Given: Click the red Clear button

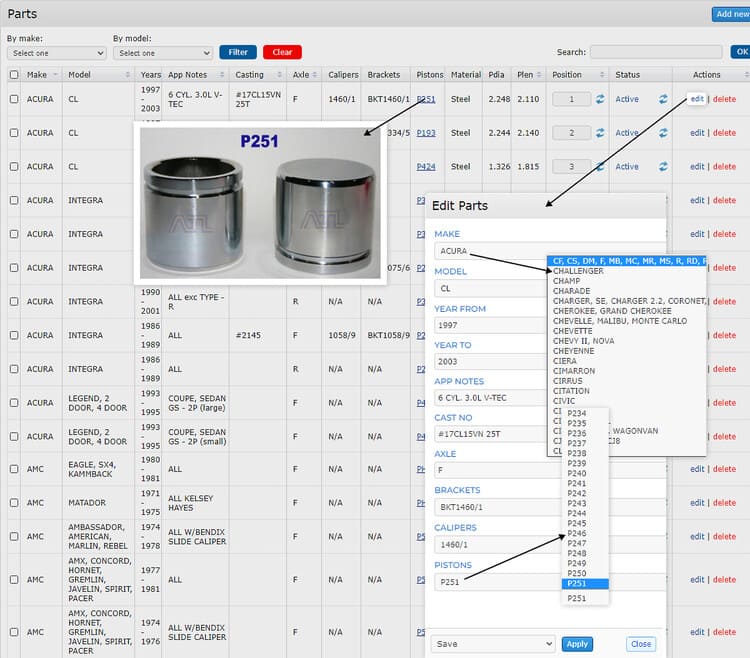Looking at the screenshot, I should (282, 52).
